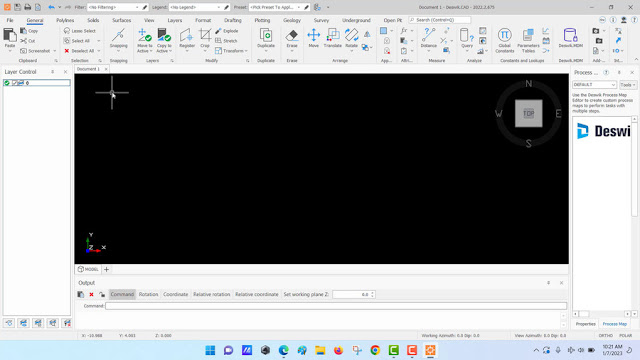This screenshot has width=640, height=360.
Task: Click the Print icon in title bar
Action: click(27, 7)
